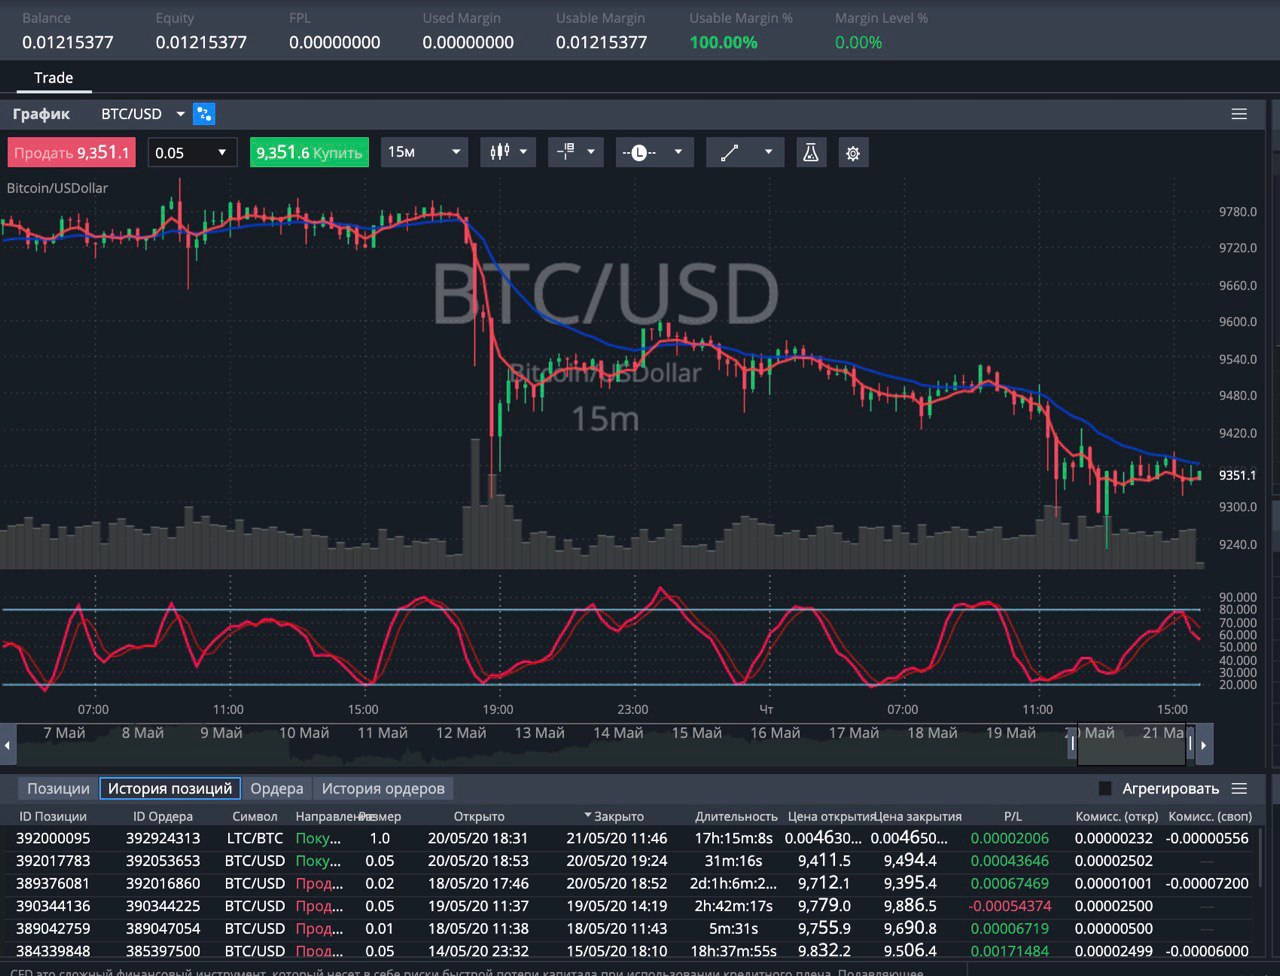
Task: Open the 15м timeframe dropdown
Action: tap(424, 152)
